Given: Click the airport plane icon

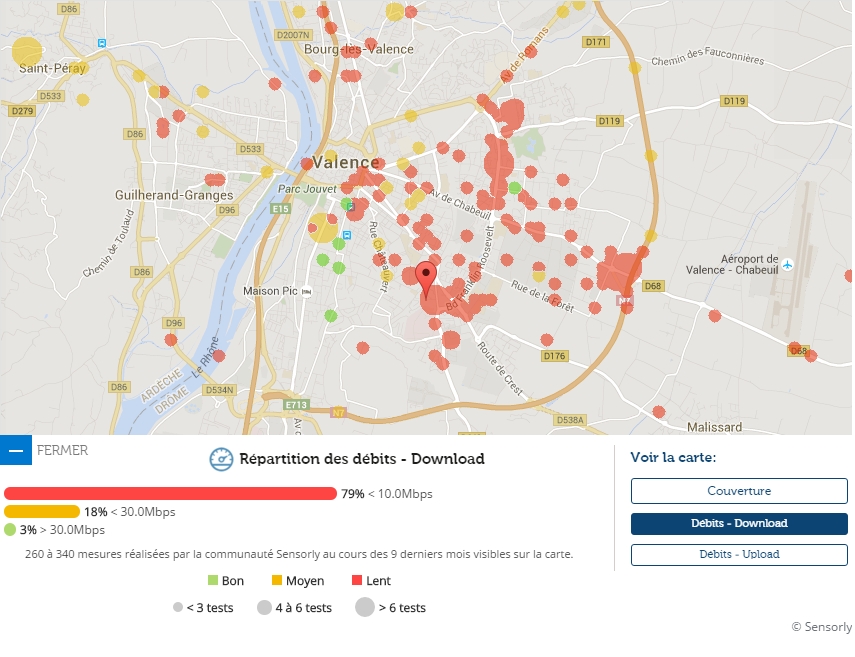Looking at the screenshot, I should coord(787,264).
